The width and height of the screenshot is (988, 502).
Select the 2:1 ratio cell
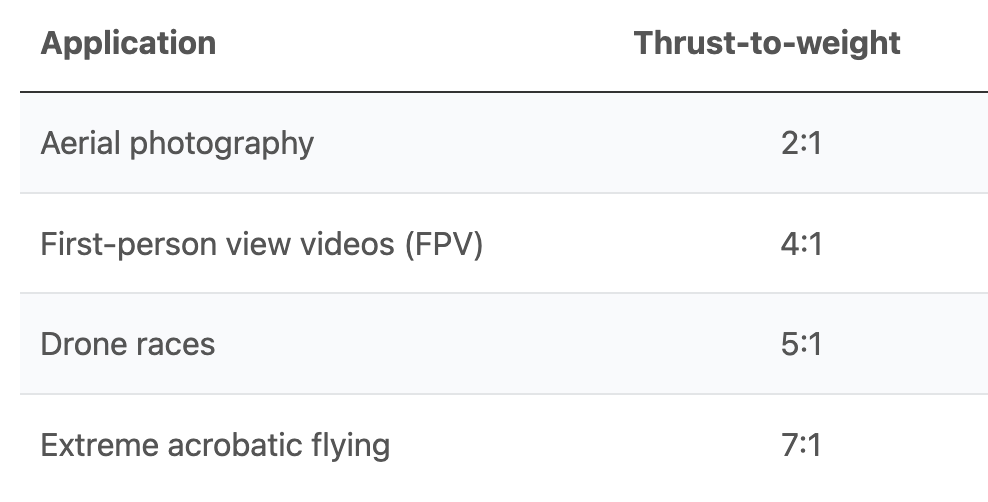pyautogui.click(x=801, y=144)
